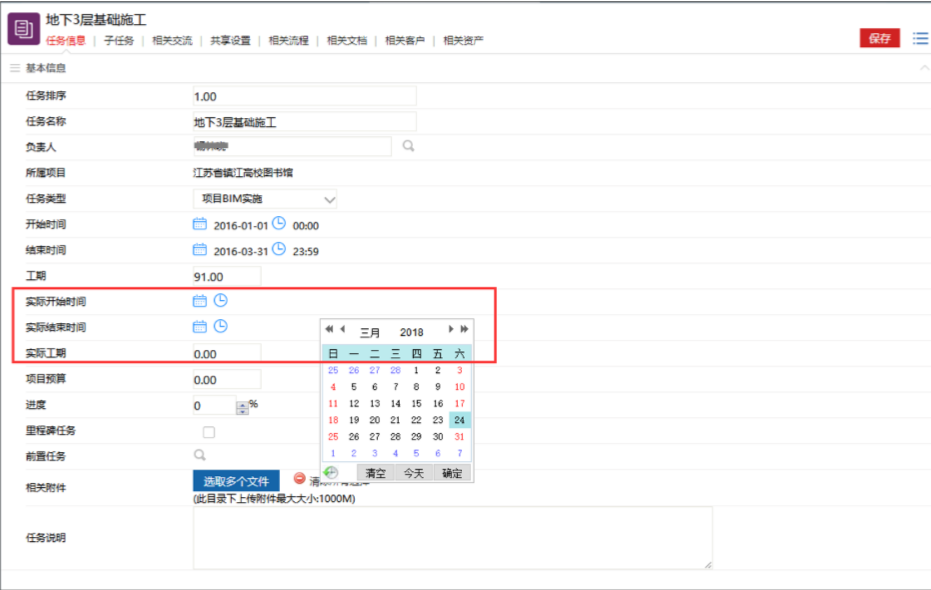Switch to 任务信息 tab
This screenshot has width=931, height=590.
tap(65, 40)
